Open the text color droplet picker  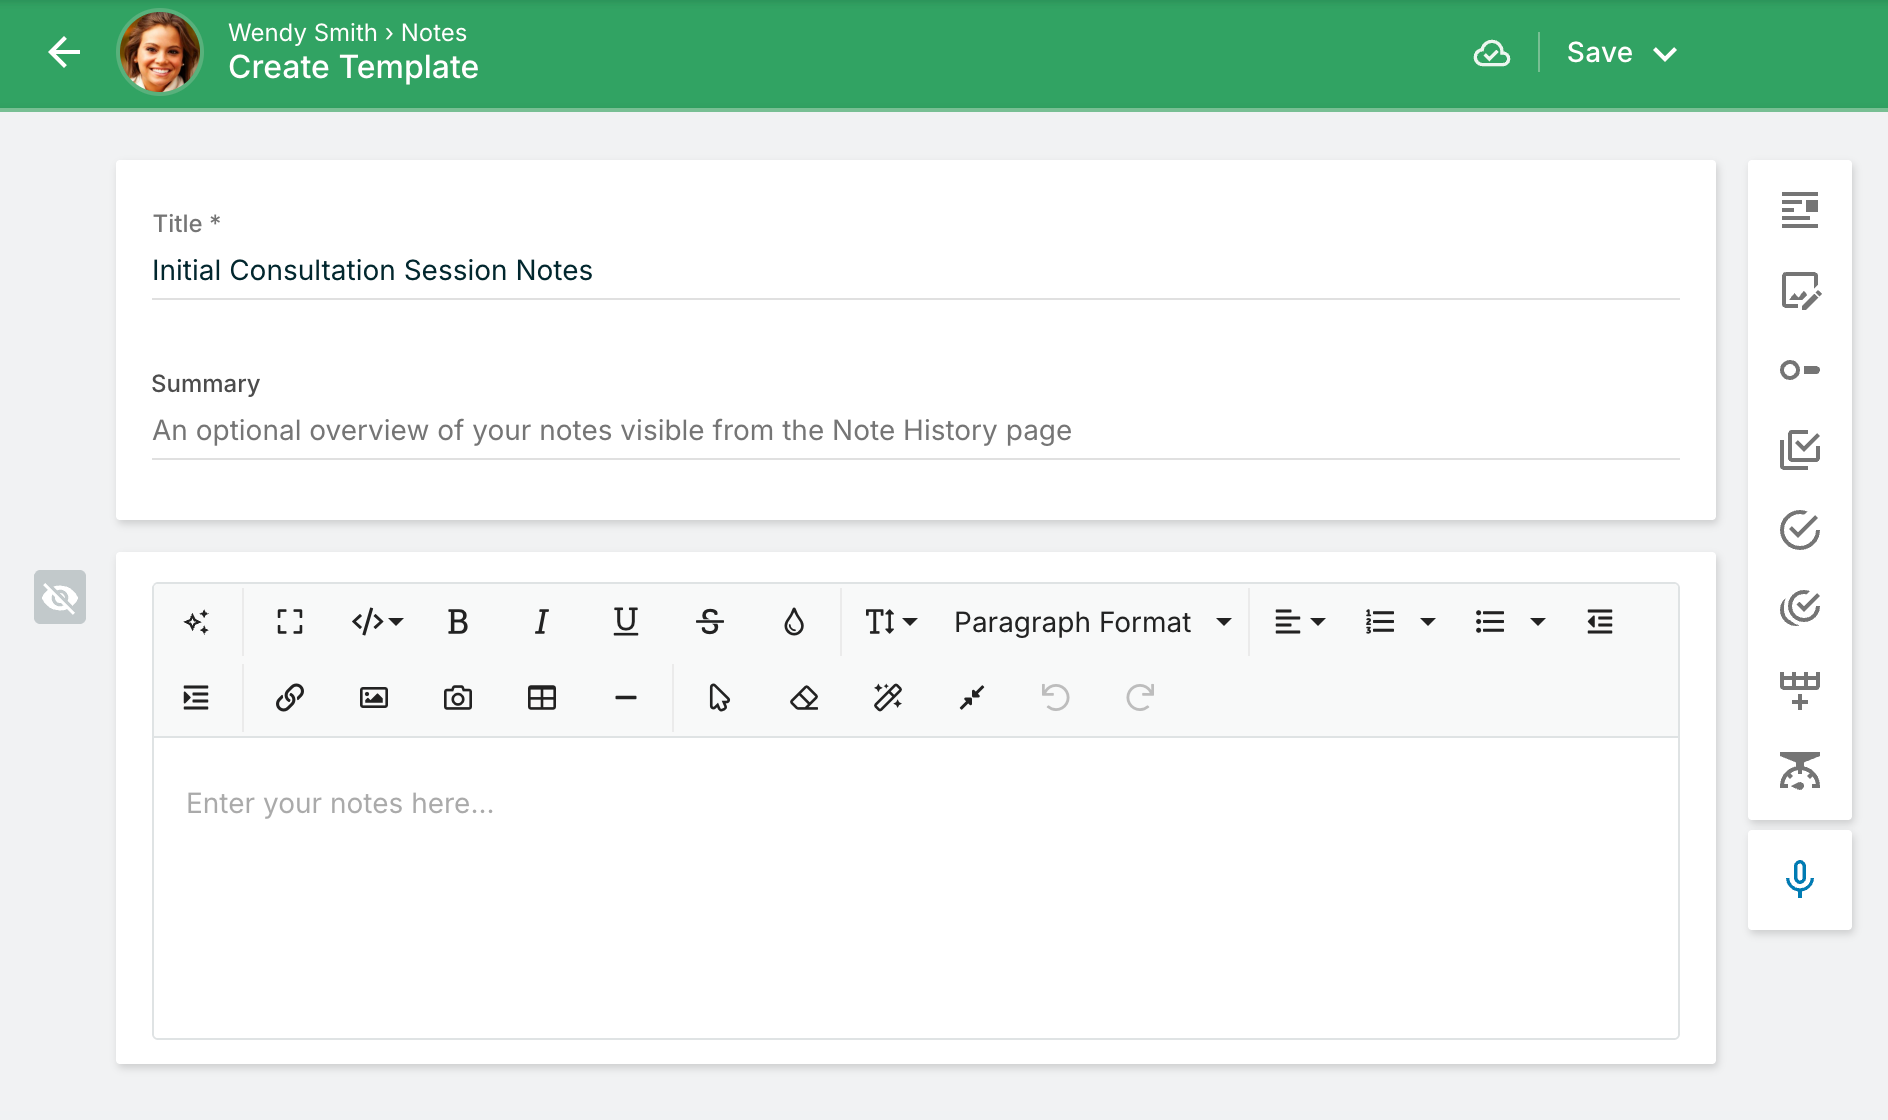pyautogui.click(x=794, y=622)
